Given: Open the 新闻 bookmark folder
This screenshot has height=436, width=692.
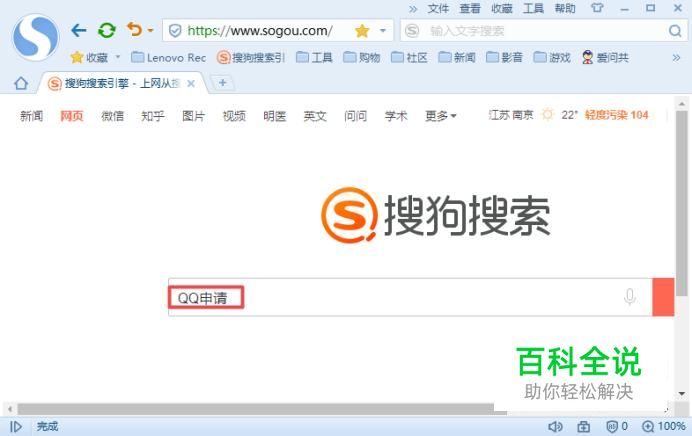Looking at the screenshot, I should pos(457,57).
